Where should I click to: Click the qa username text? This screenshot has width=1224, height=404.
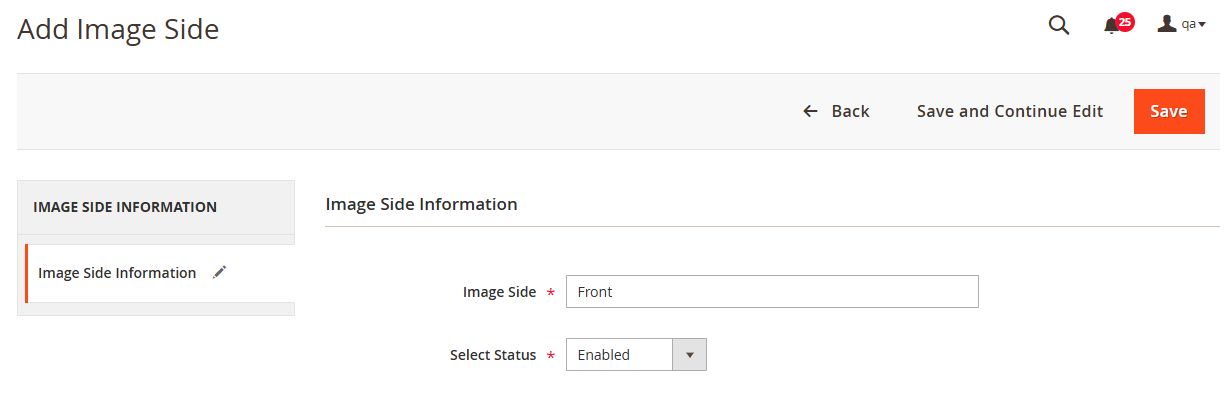pyautogui.click(x=1188, y=25)
